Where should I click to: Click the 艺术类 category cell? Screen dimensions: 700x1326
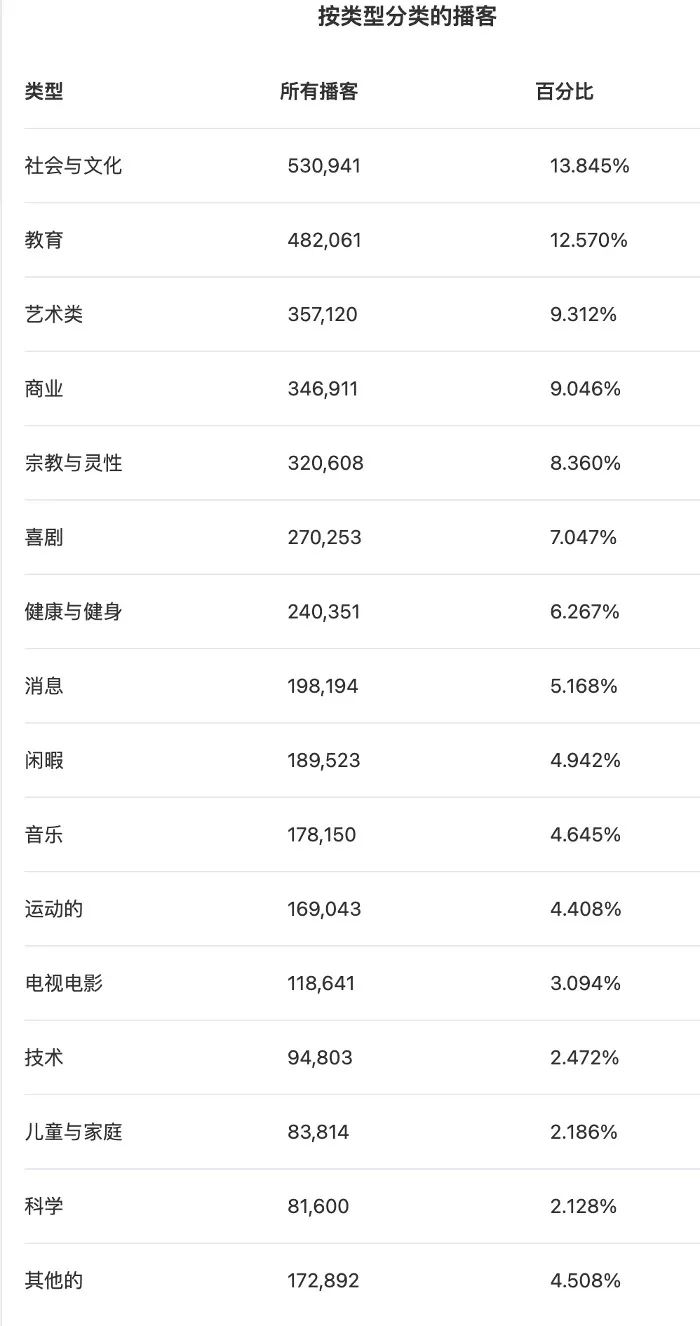pyautogui.click(x=54, y=315)
